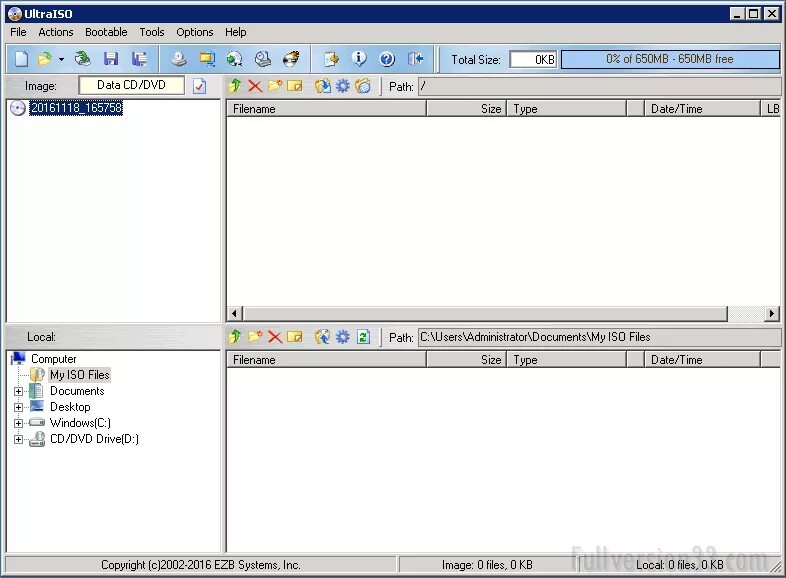The height and width of the screenshot is (578, 786).
Task: Open the Tools menu
Action: [152, 32]
